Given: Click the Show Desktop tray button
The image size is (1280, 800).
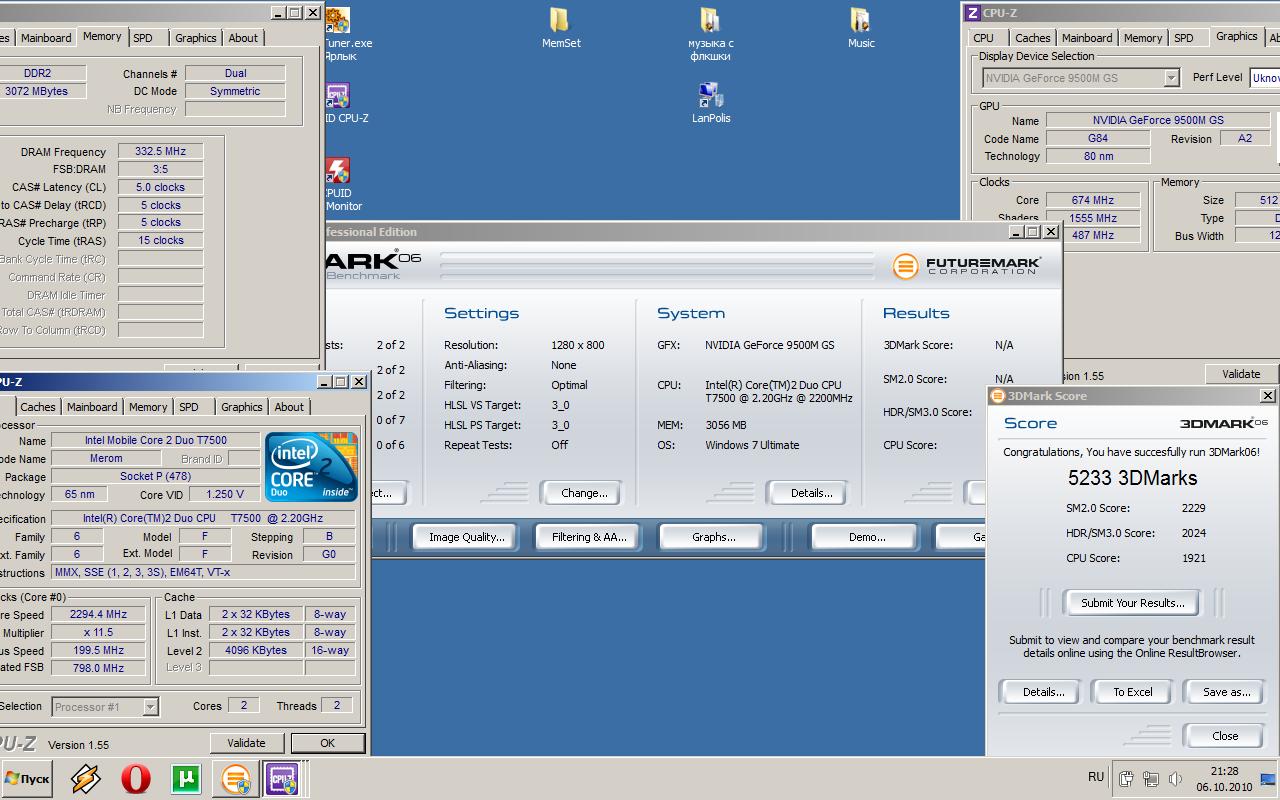Looking at the screenshot, I should click(1268, 779).
